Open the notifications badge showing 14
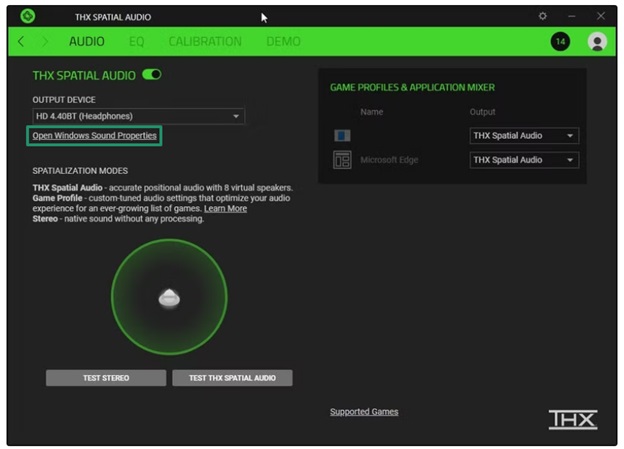Viewport: 624px width, 449px height. click(x=560, y=41)
